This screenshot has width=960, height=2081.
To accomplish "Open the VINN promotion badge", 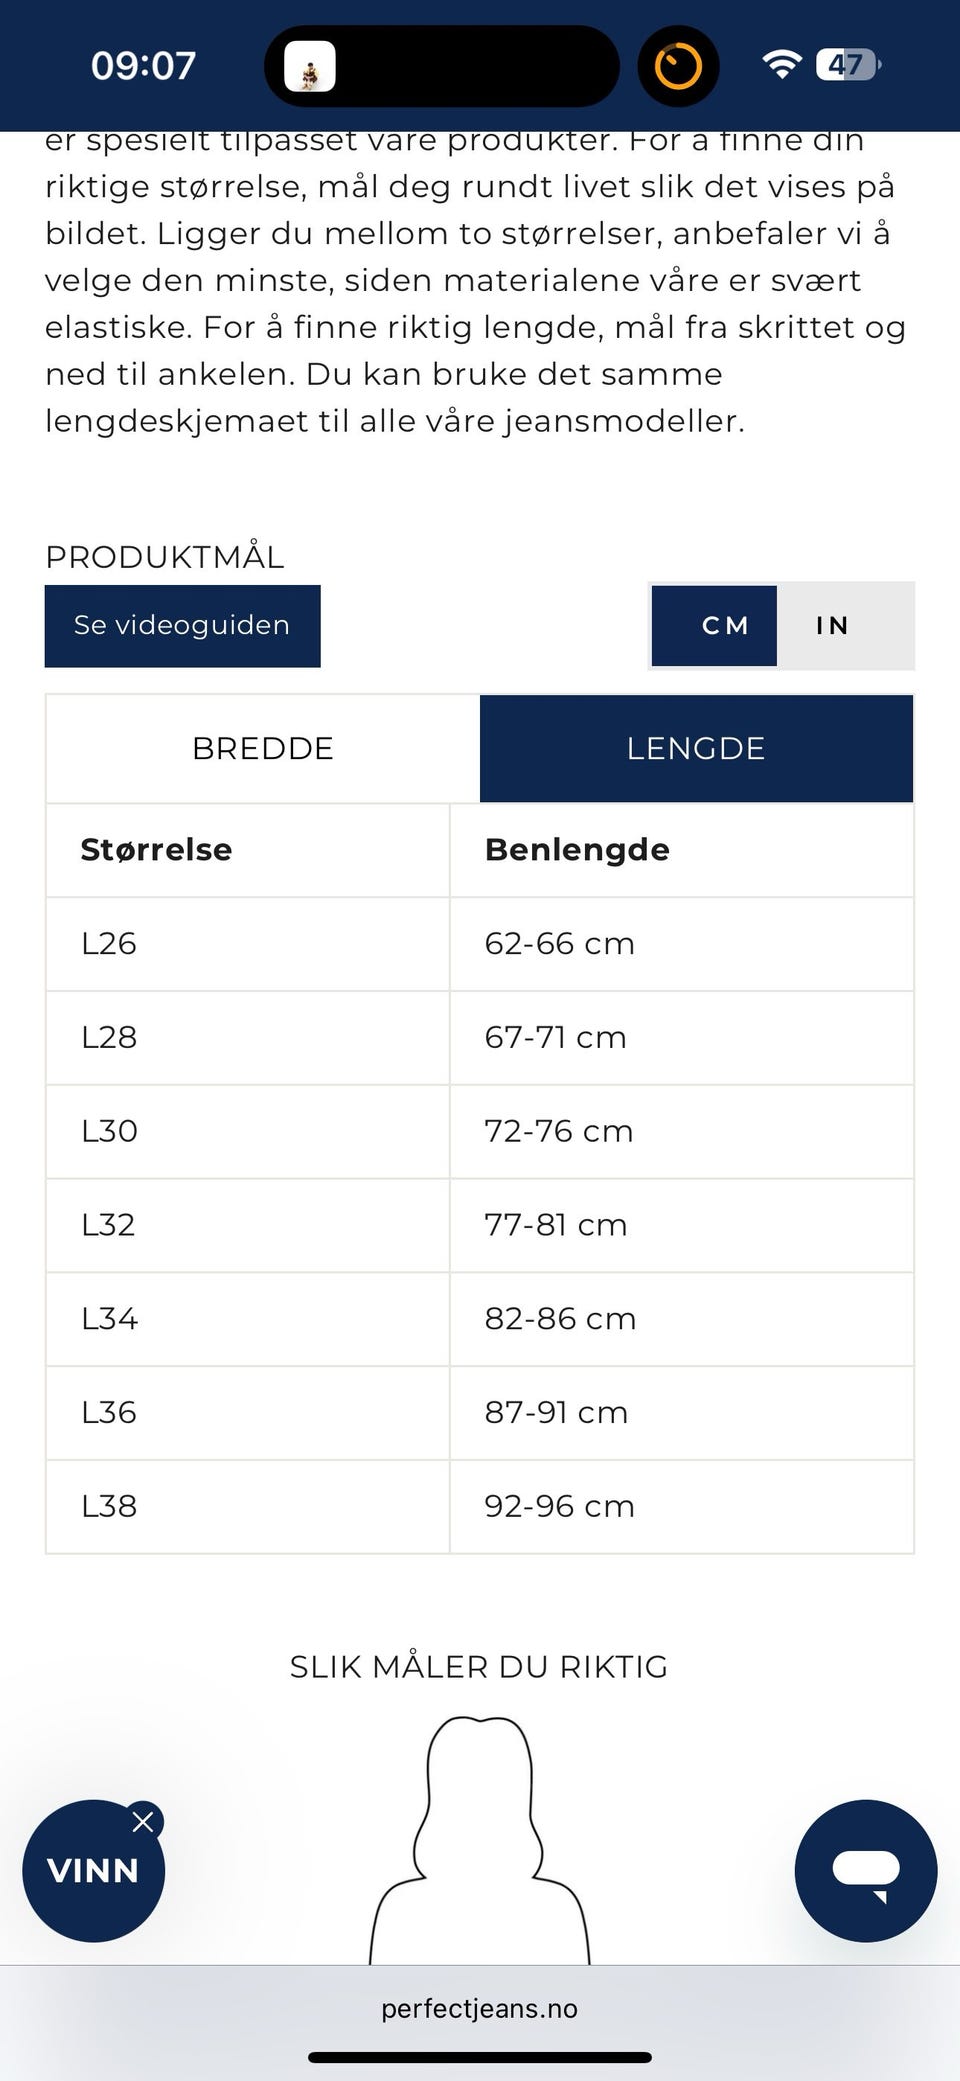I will point(95,1871).
